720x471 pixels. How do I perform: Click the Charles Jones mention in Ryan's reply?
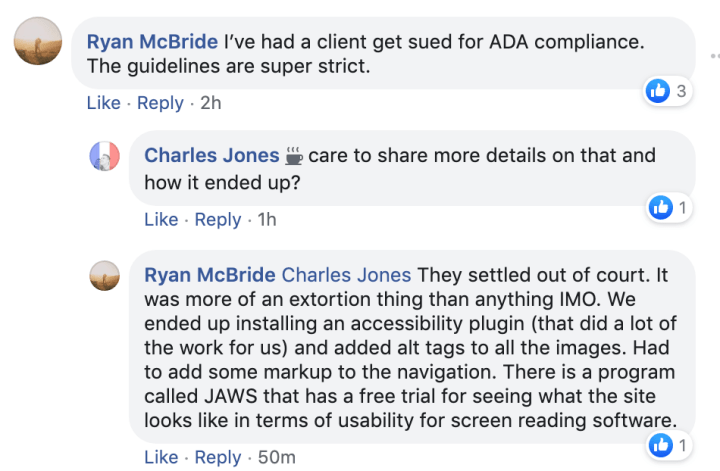point(346,274)
